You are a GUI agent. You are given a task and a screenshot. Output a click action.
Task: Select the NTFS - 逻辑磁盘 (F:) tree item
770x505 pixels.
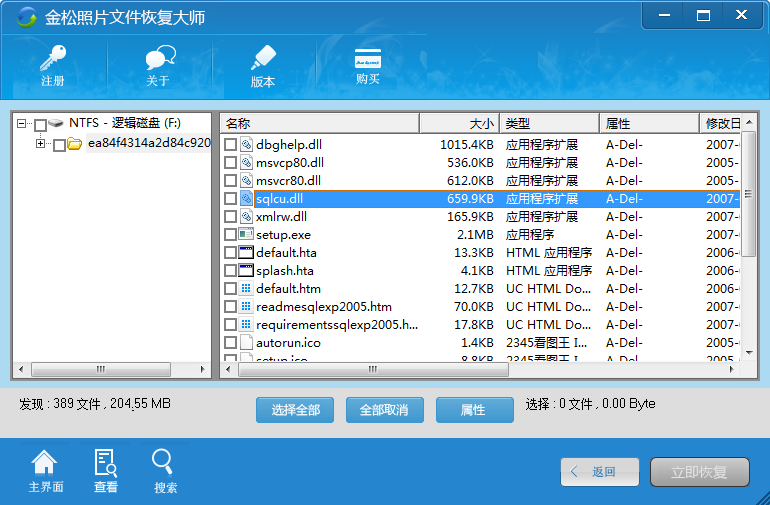(125, 122)
